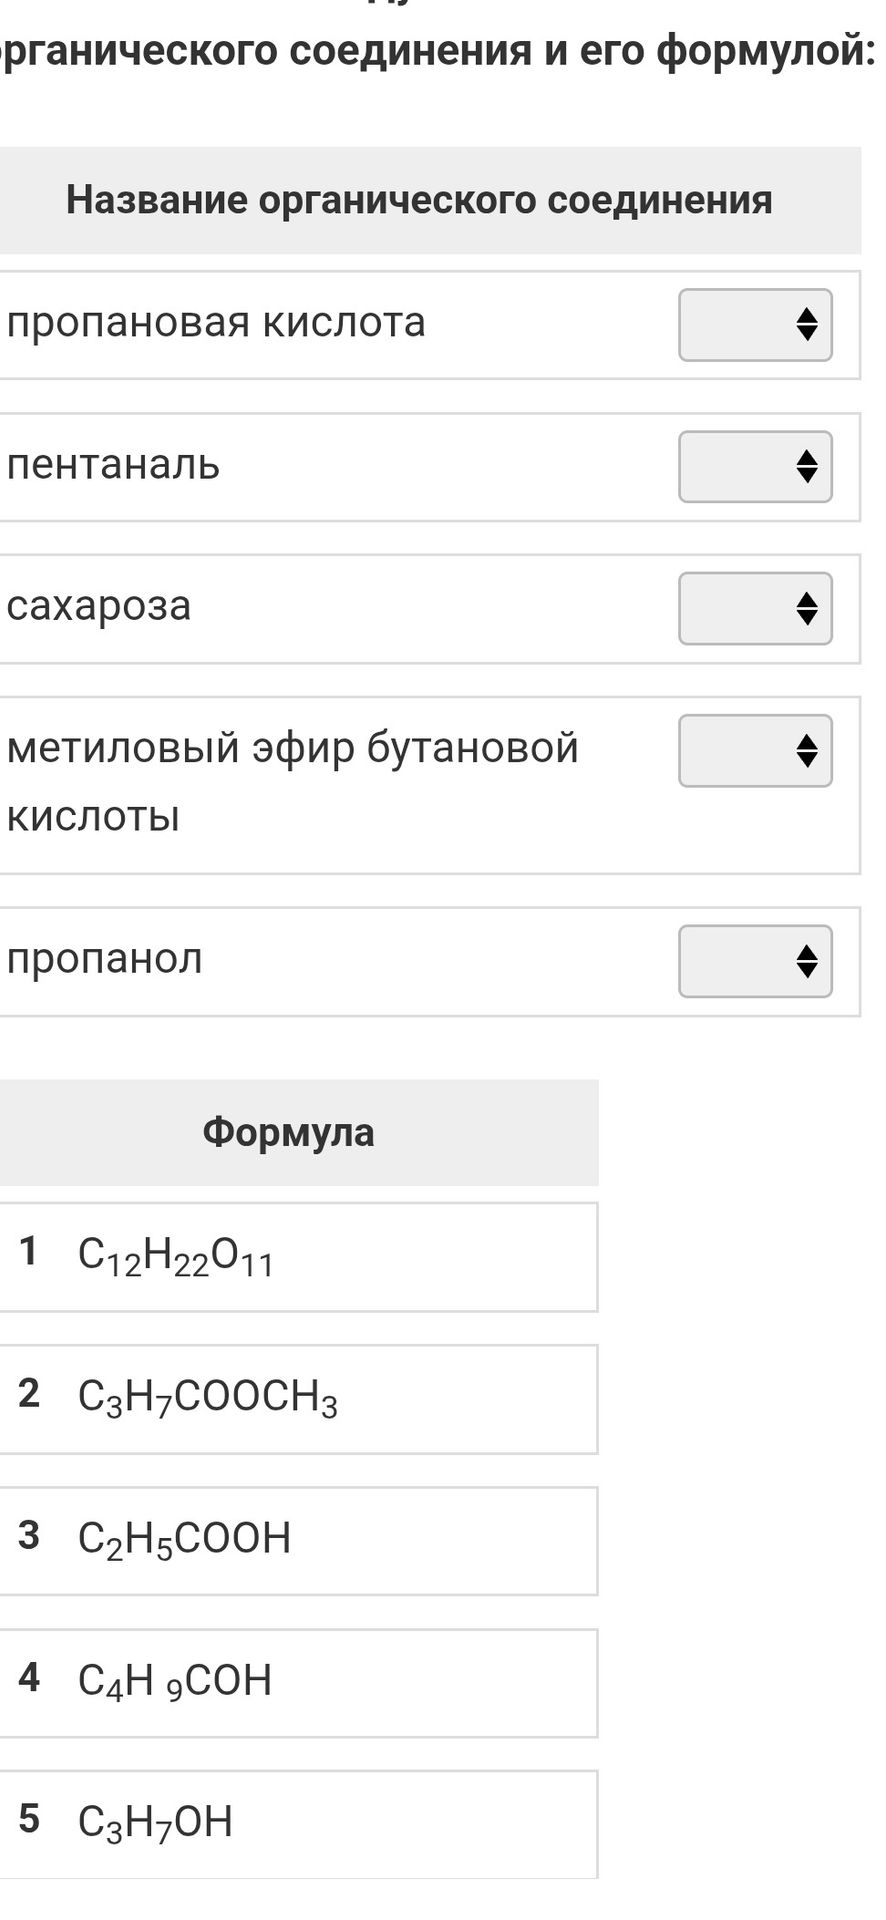Open dropdown for сахароза
The width and height of the screenshot is (886, 1920).
(x=755, y=608)
